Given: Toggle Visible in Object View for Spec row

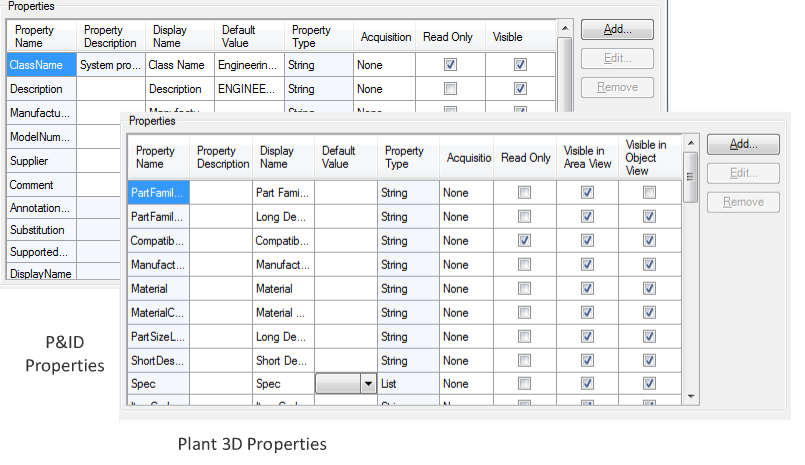Looking at the screenshot, I should pos(649,383).
